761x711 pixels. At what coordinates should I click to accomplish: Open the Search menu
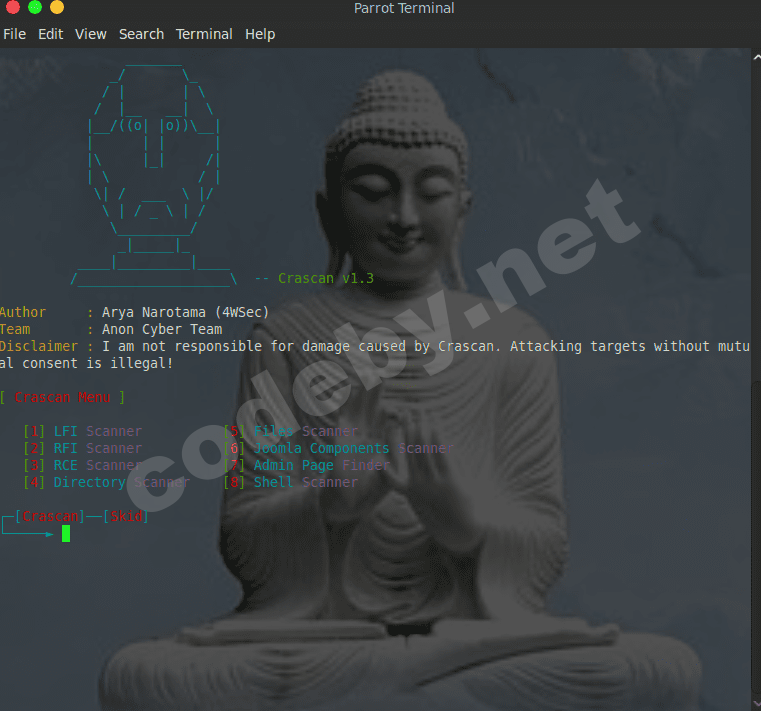[x=141, y=34]
